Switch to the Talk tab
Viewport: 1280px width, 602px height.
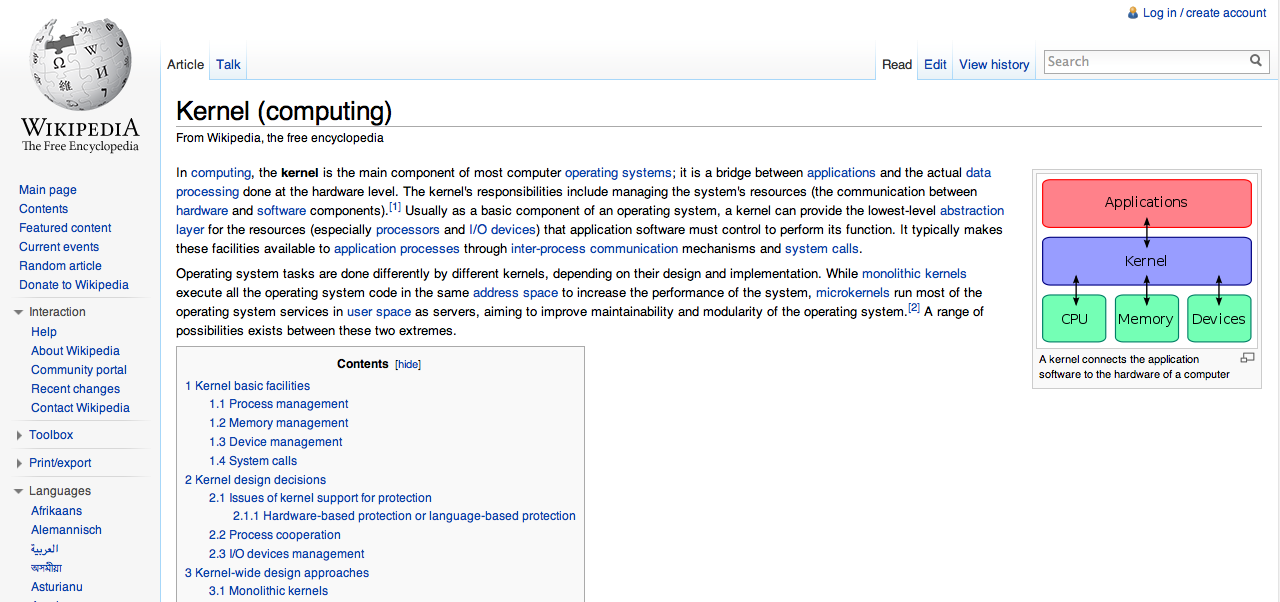pyautogui.click(x=228, y=64)
